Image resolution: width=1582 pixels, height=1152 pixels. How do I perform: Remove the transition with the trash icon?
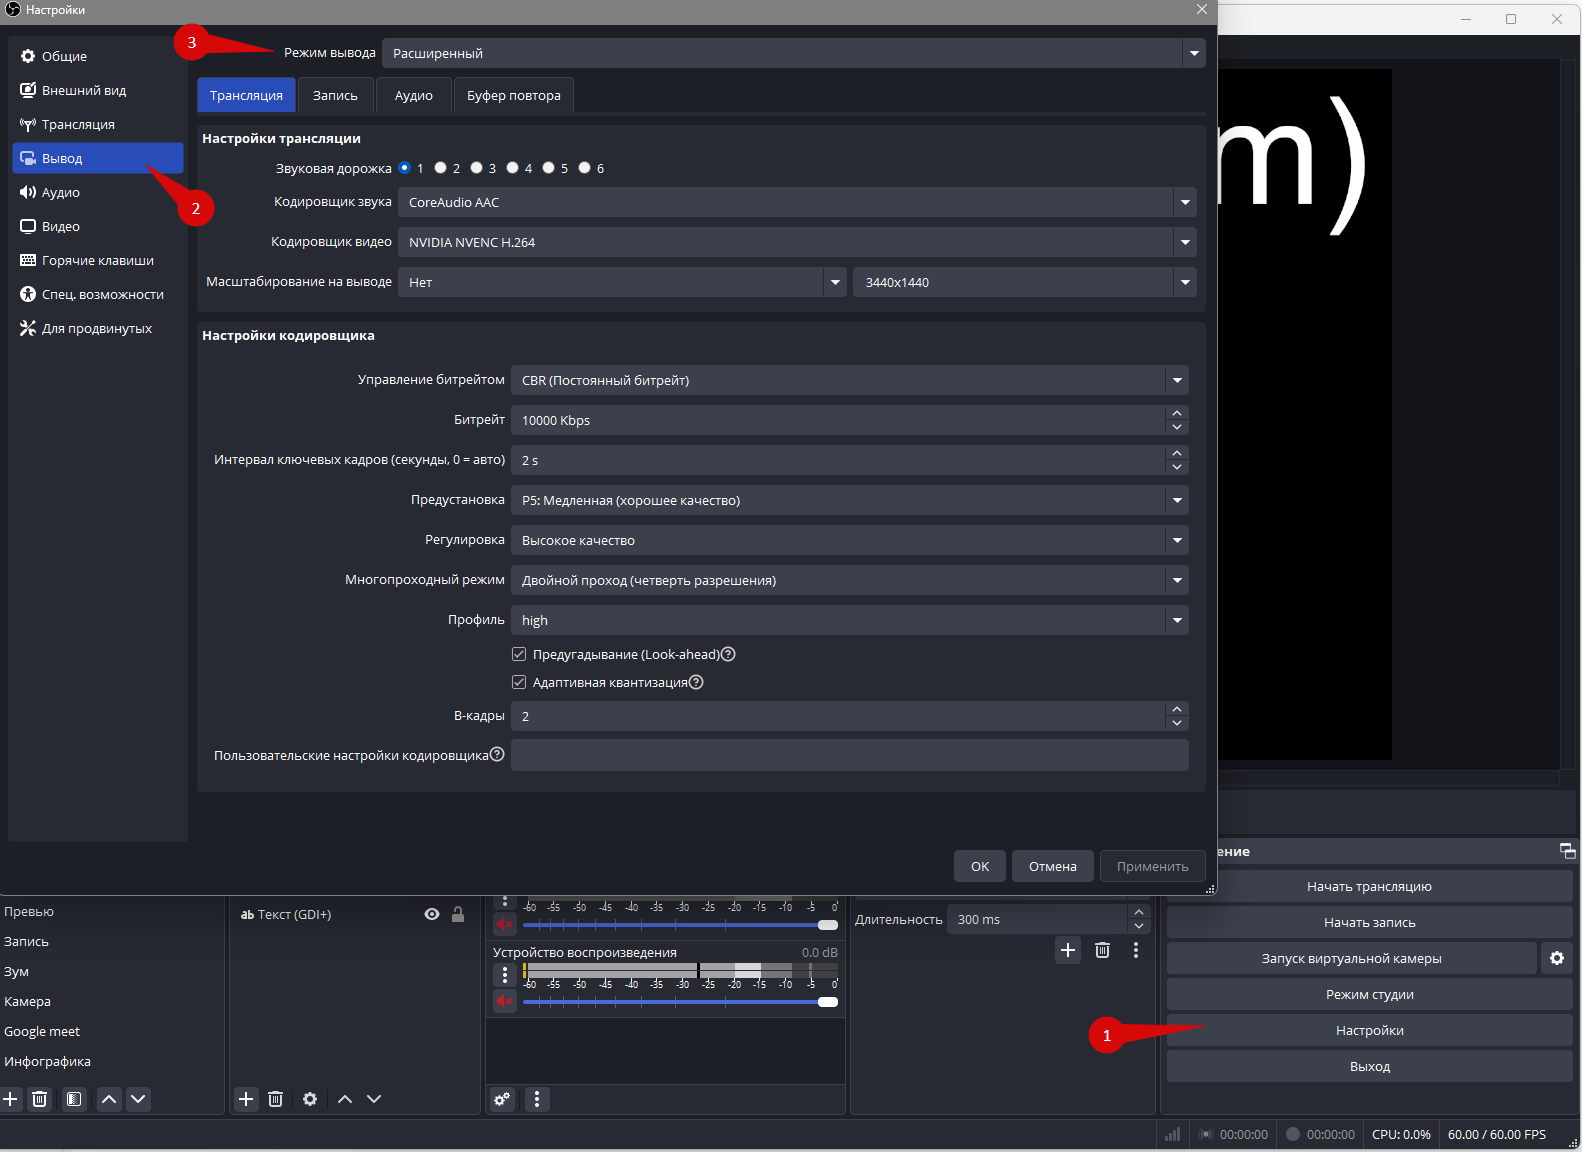(x=1102, y=950)
